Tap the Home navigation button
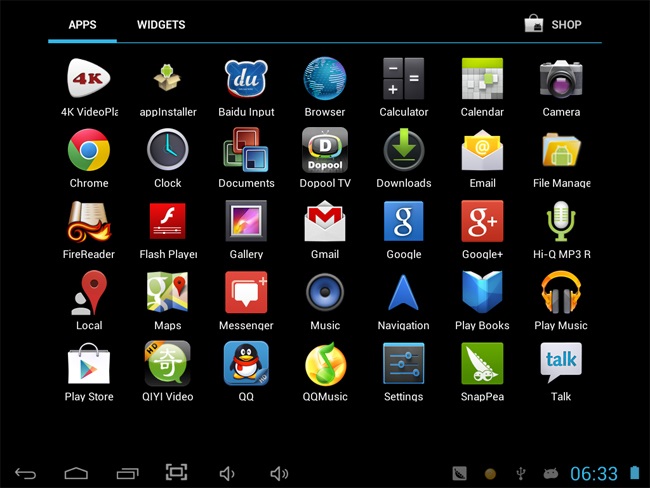The width and height of the screenshot is (650, 488). click(76, 473)
